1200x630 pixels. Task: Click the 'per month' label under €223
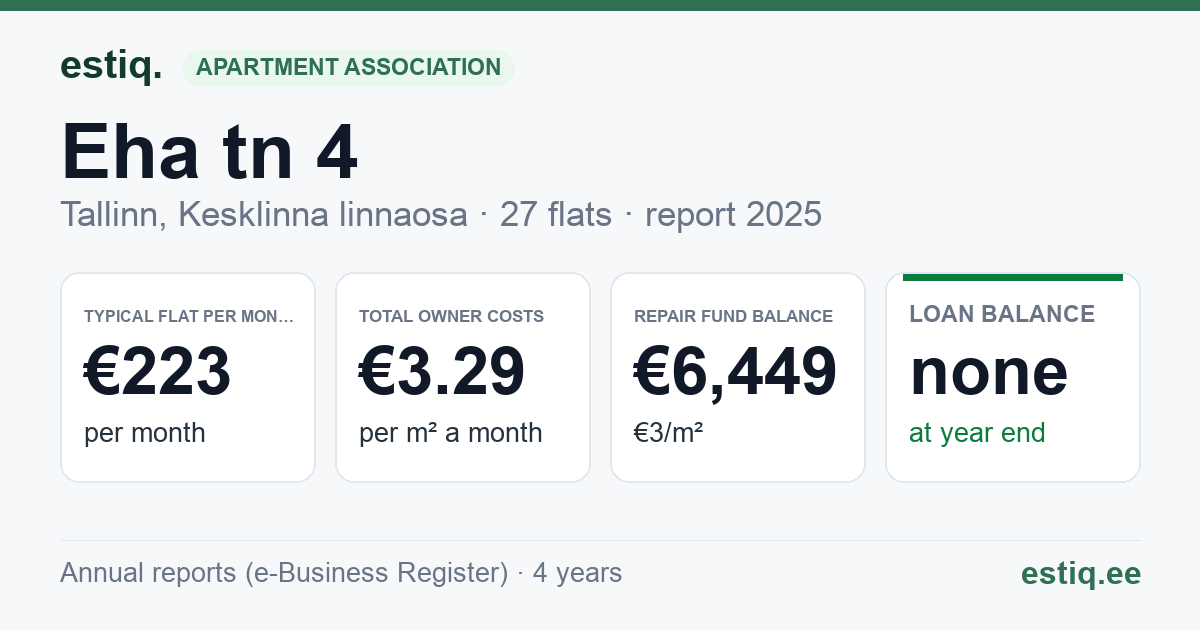[x=145, y=433]
